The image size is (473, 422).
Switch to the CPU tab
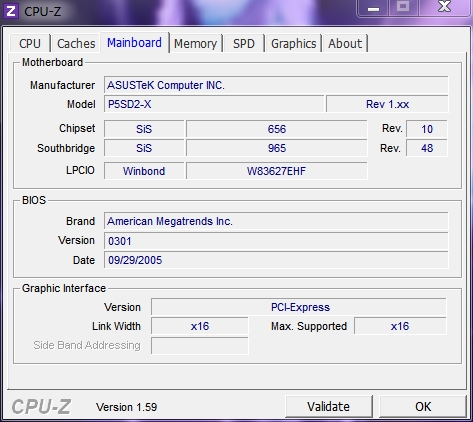[x=30, y=43]
